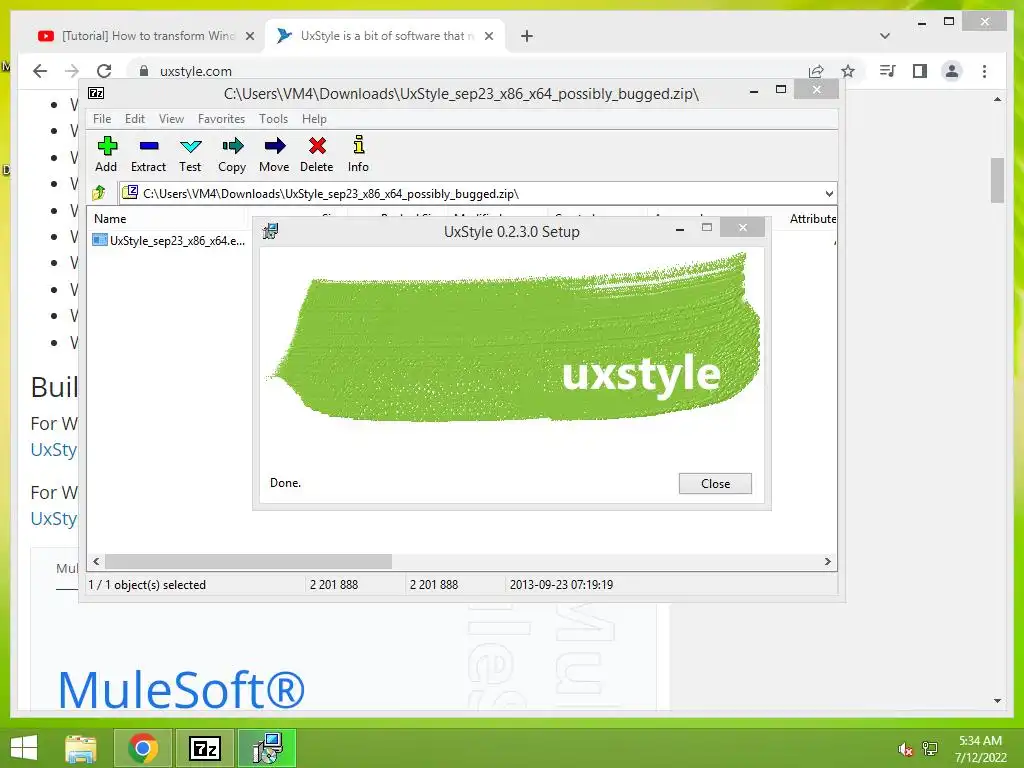Open the Chrome profile avatar
This screenshot has width=1024, height=768.
point(952,71)
